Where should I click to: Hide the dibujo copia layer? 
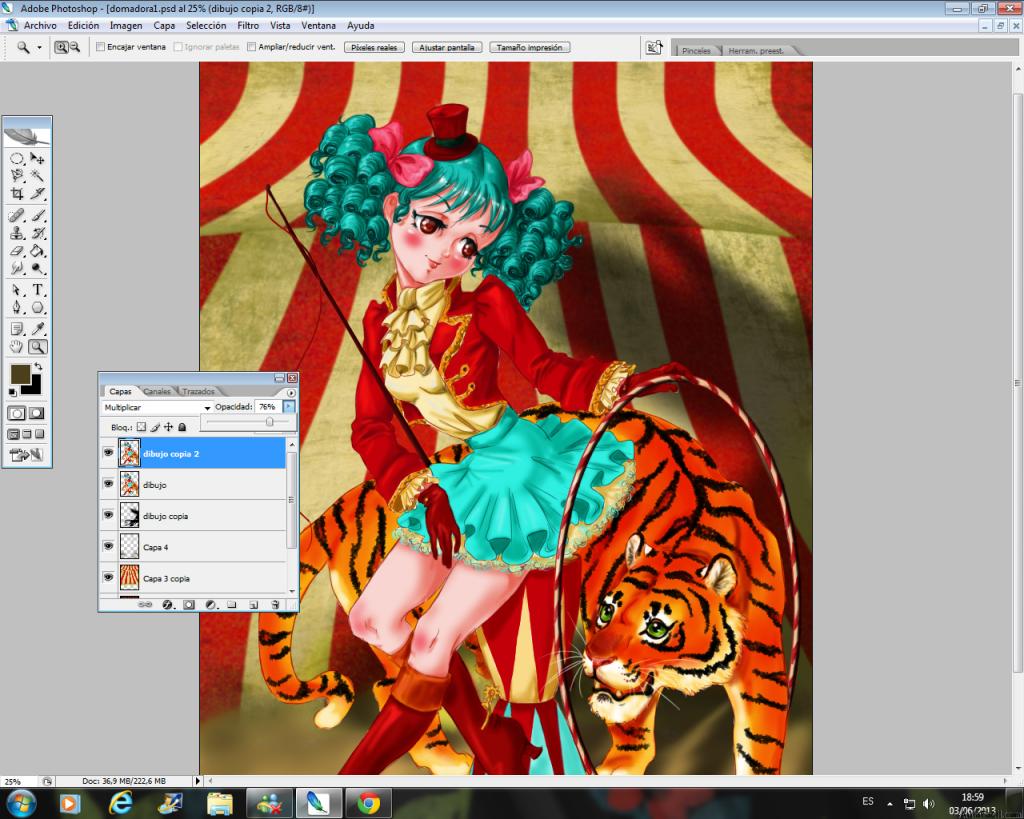pos(108,515)
